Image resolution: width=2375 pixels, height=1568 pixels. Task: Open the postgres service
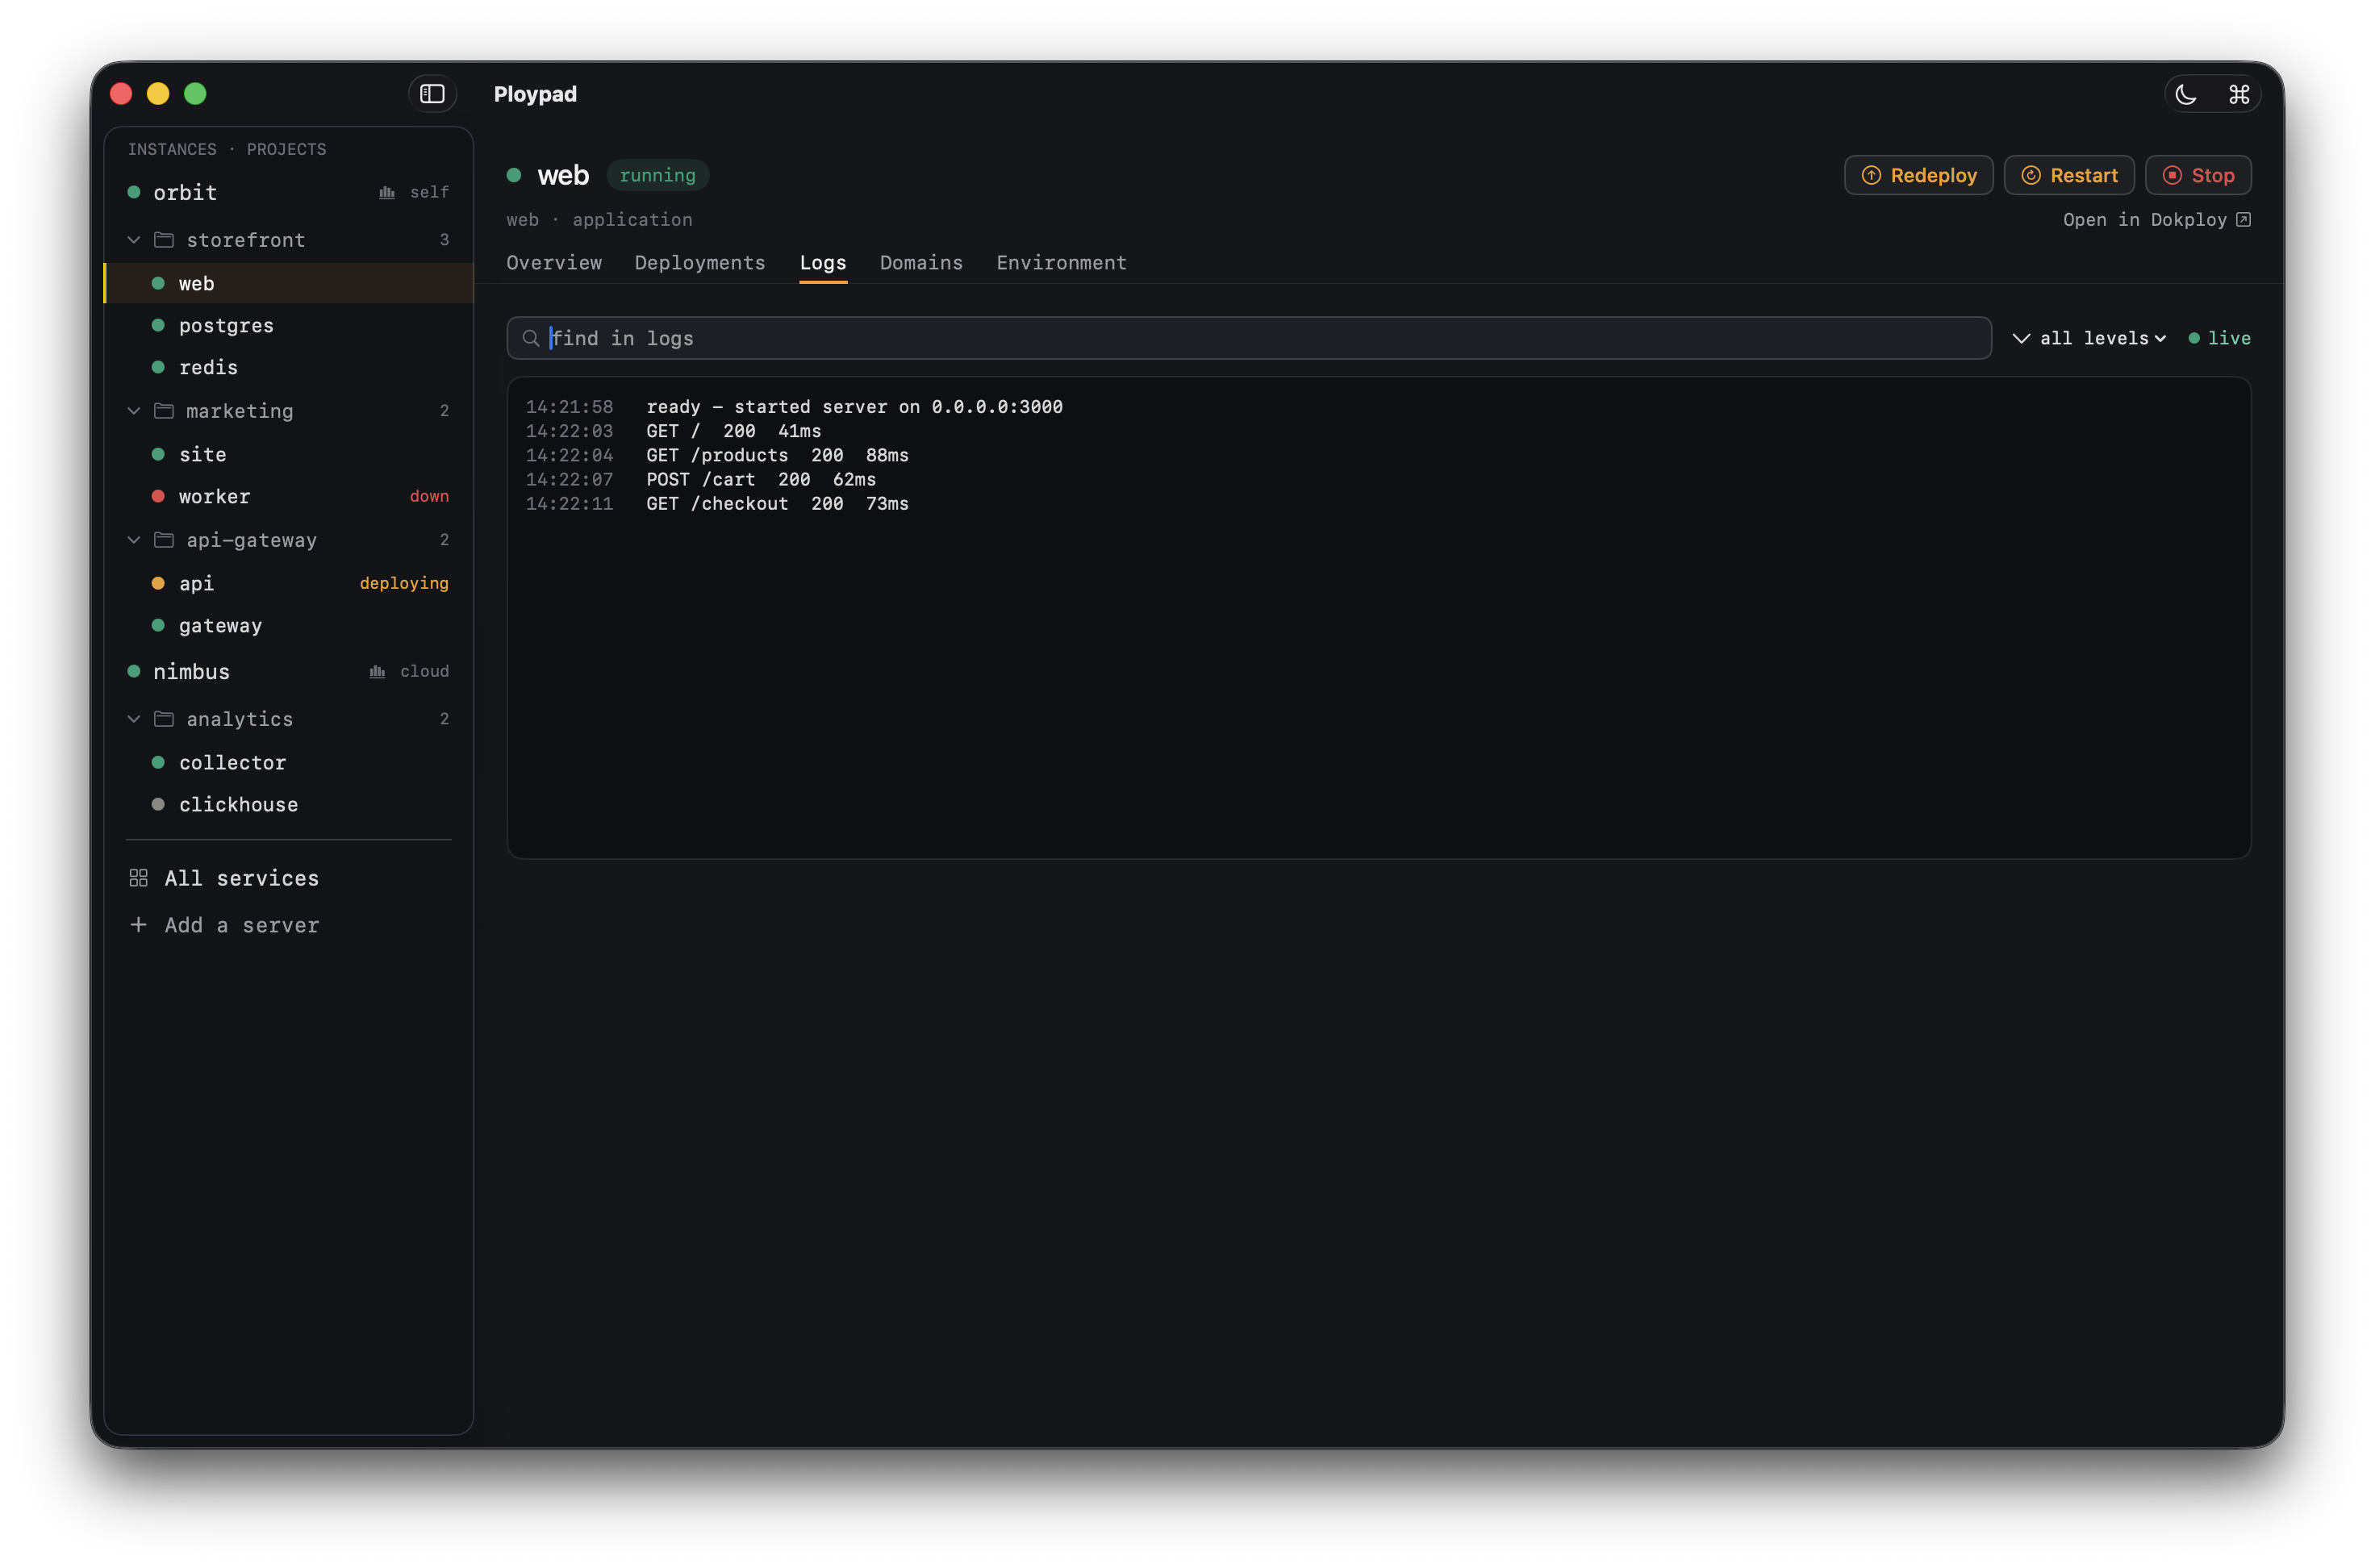(x=288, y=325)
